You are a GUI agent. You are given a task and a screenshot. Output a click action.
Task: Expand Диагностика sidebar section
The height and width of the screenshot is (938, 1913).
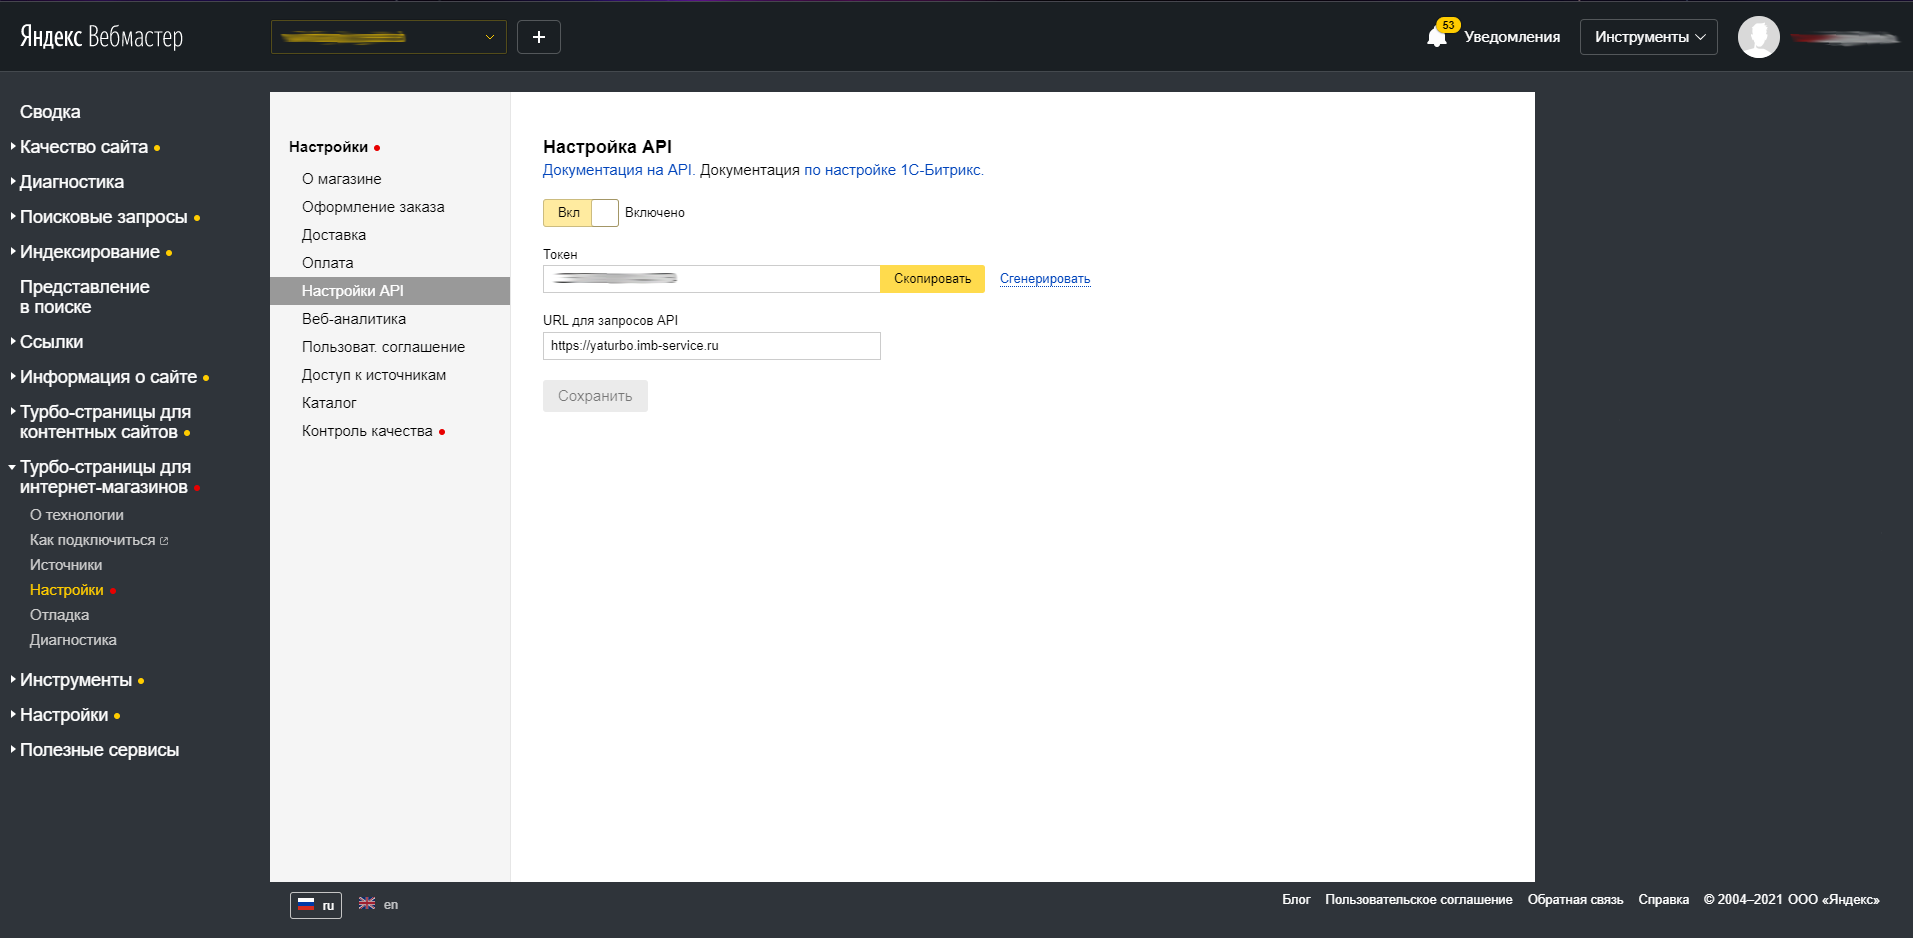[72, 182]
